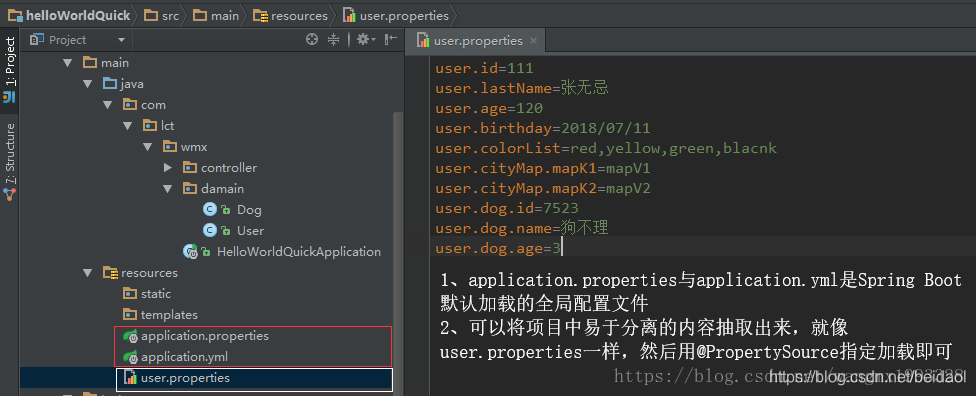Image resolution: width=976 pixels, height=396 pixels.
Task: Select the User class in tree
Action: (x=250, y=231)
